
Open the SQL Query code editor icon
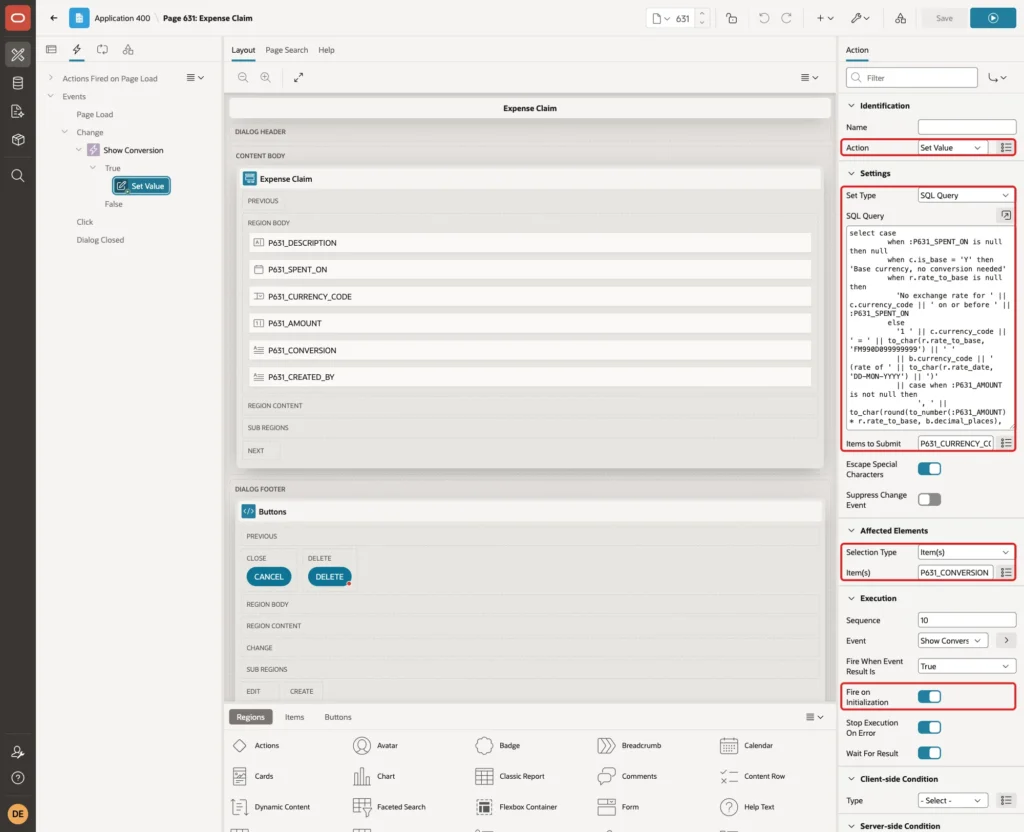tap(1006, 215)
